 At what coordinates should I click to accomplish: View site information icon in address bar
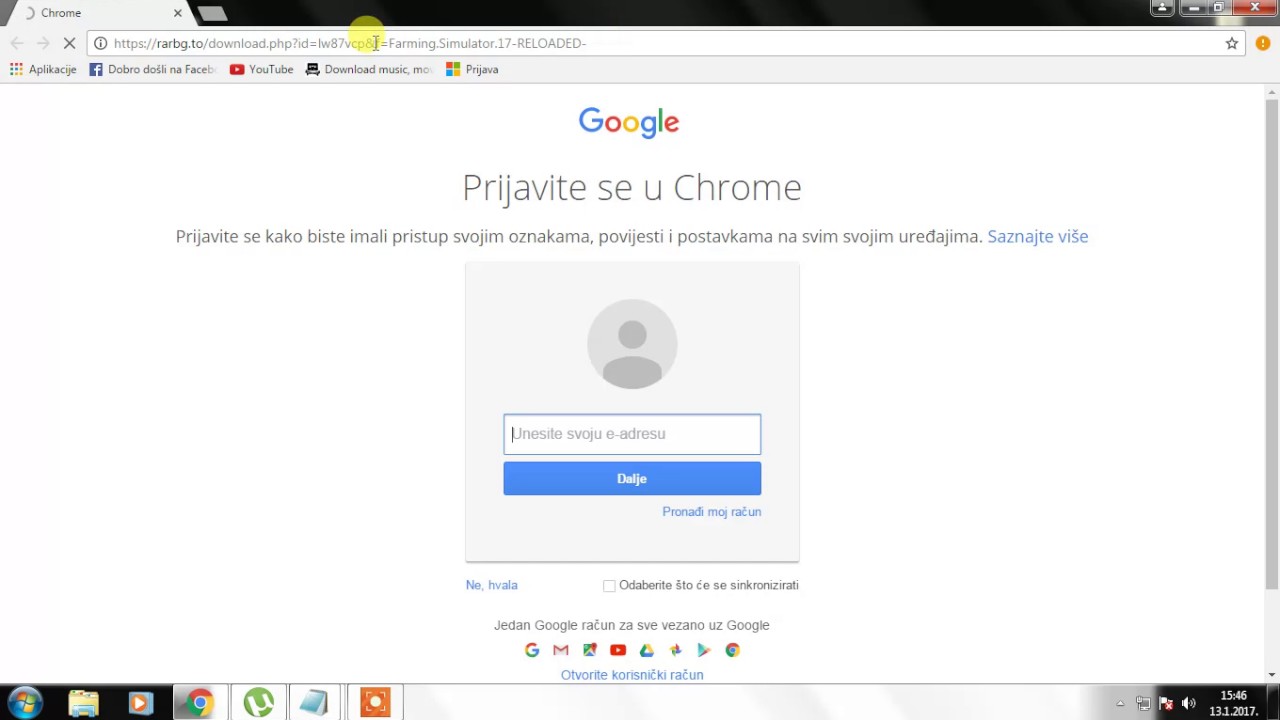coord(100,43)
